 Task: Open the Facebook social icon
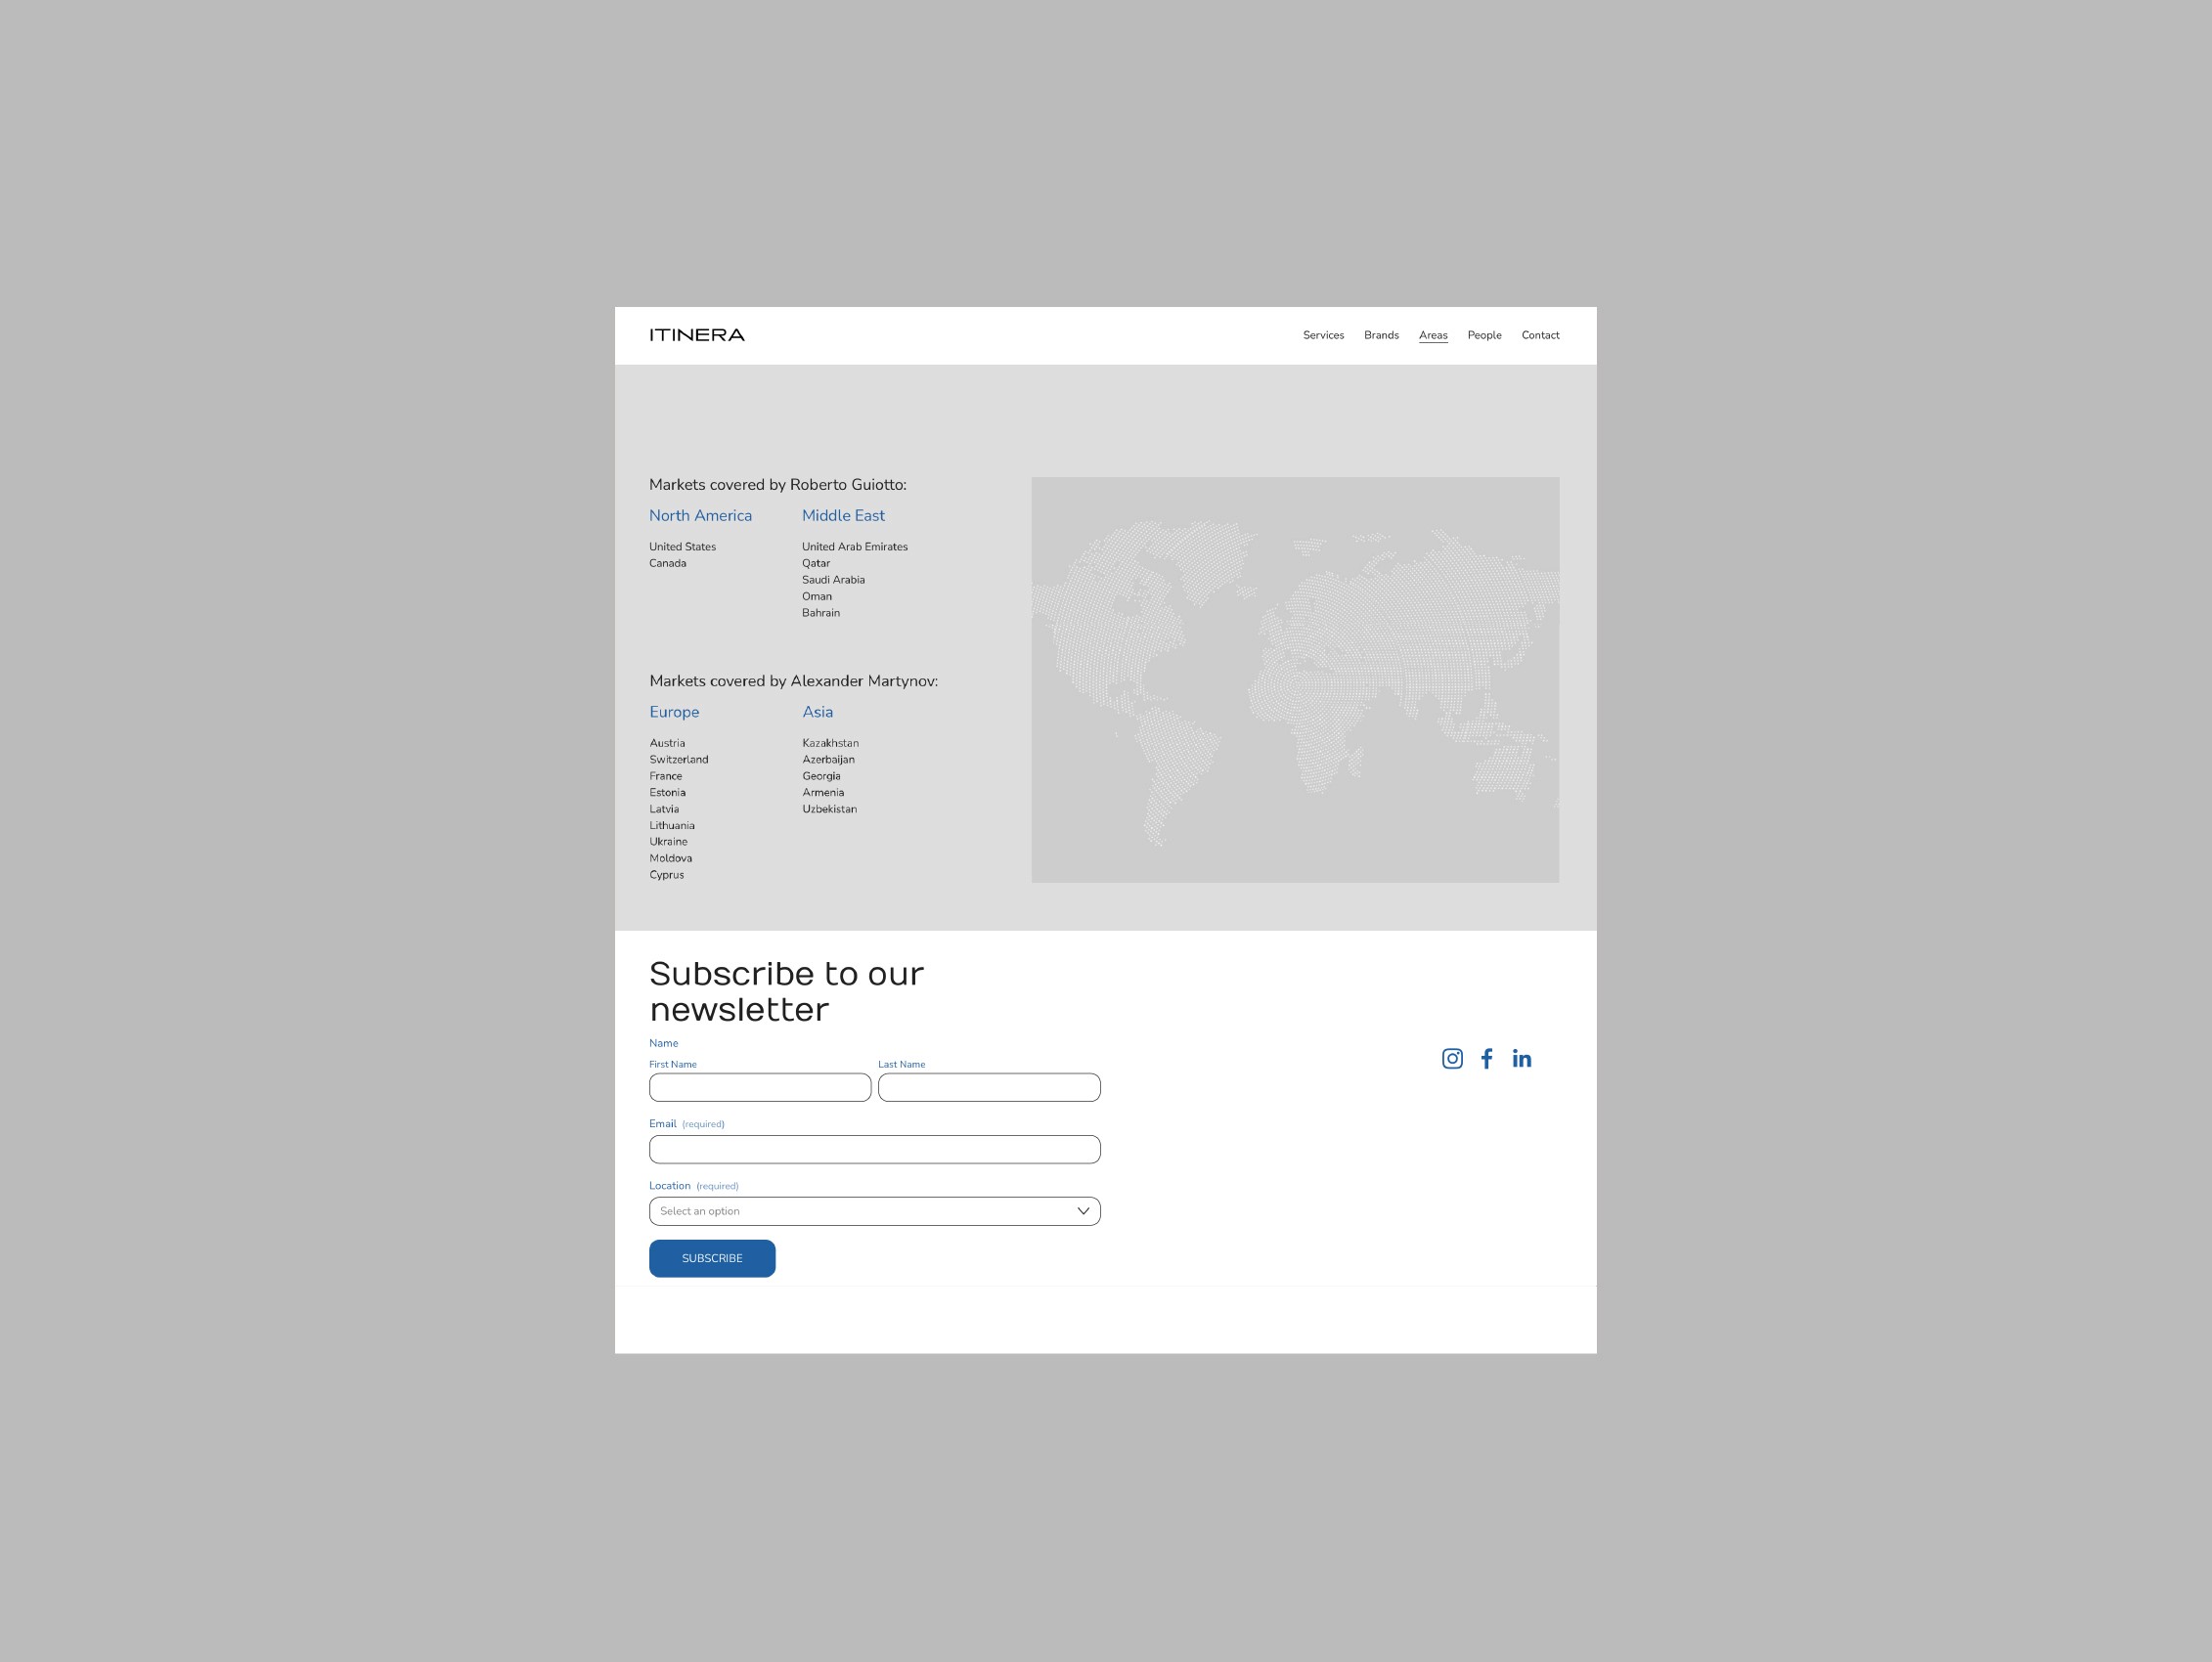(1487, 1058)
